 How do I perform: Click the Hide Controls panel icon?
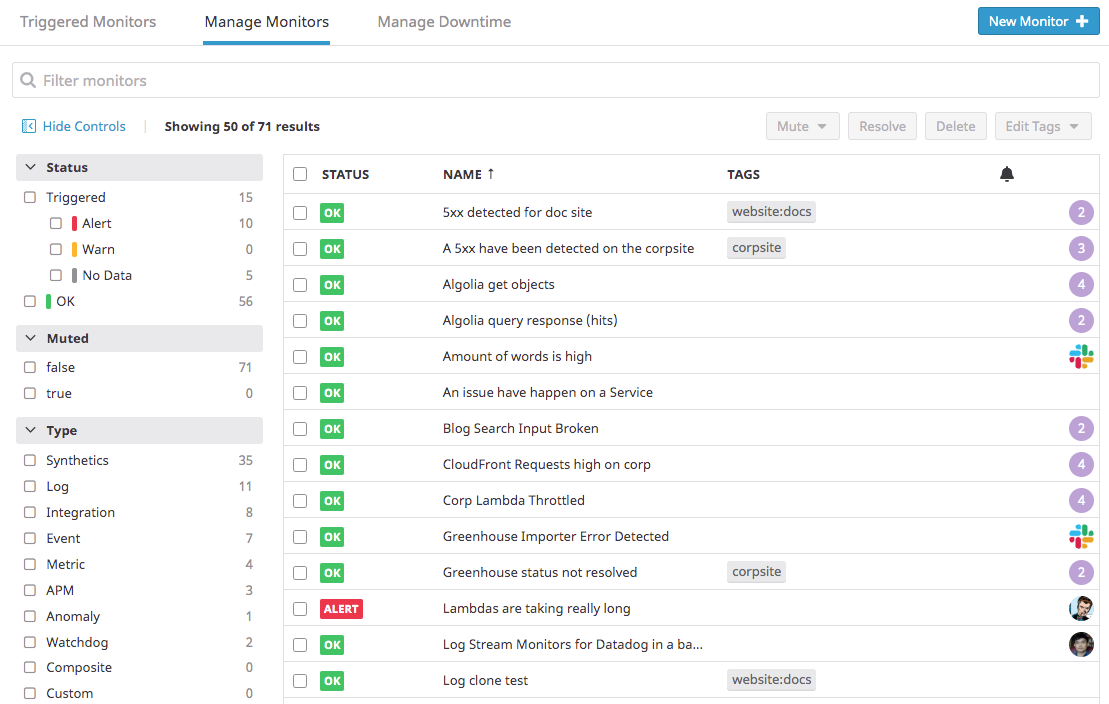pos(28,126)
